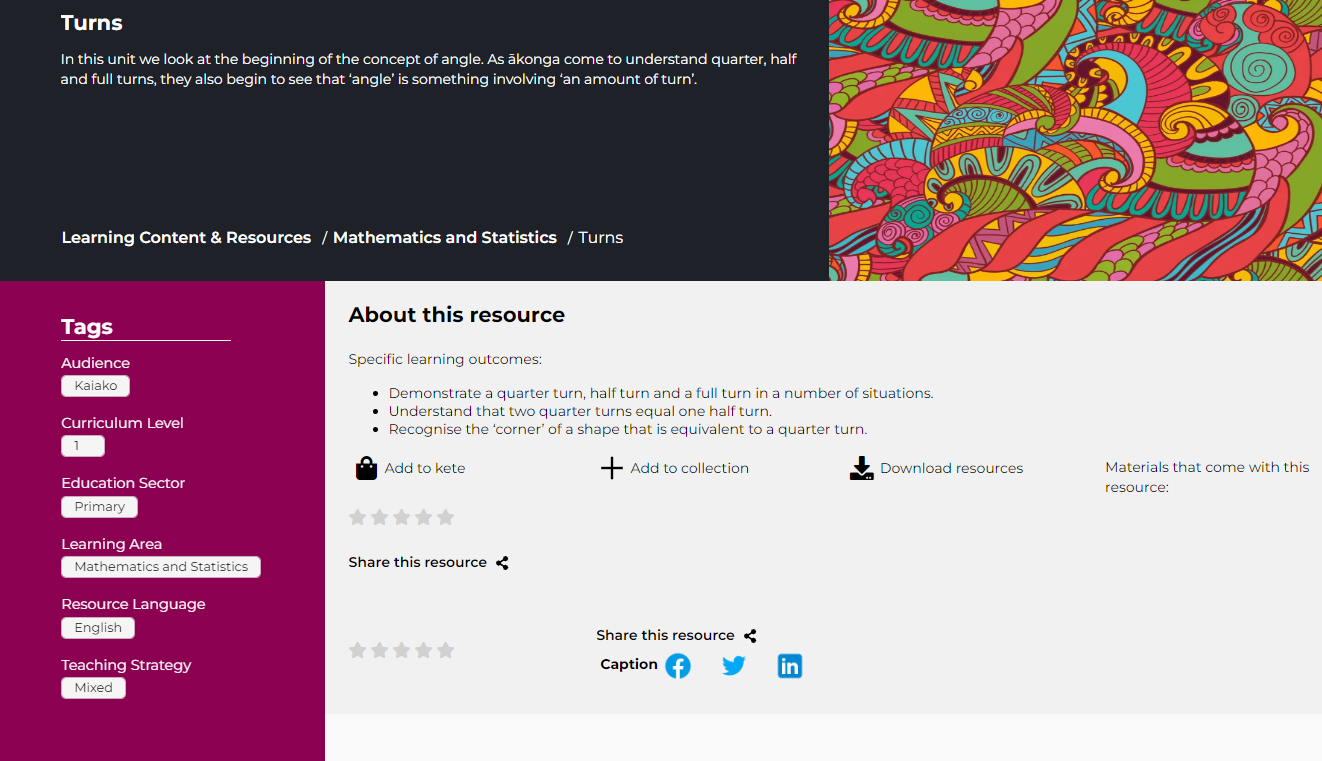The height and width of the screenshot is (761, 1322).
Task: Select the English resource language tag
Action: click(x=98, y=628)
